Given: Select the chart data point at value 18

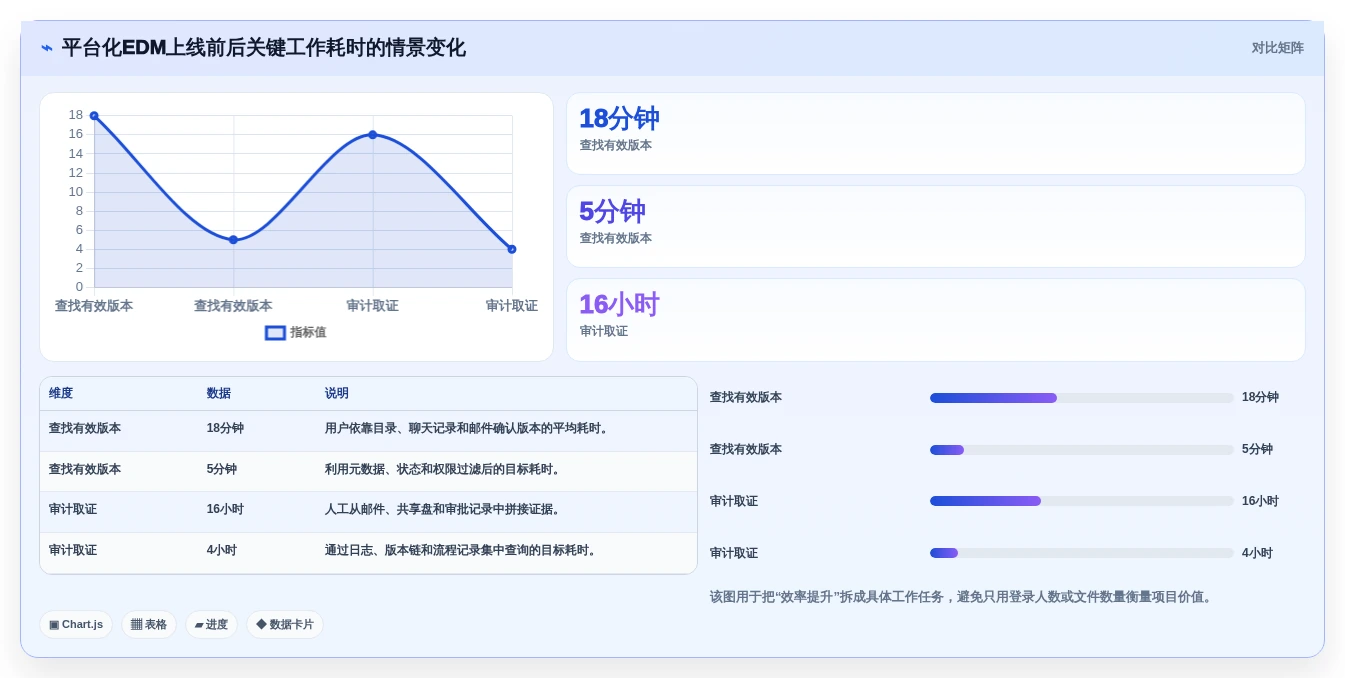Looking at the screenshot, I should [94, 116].
